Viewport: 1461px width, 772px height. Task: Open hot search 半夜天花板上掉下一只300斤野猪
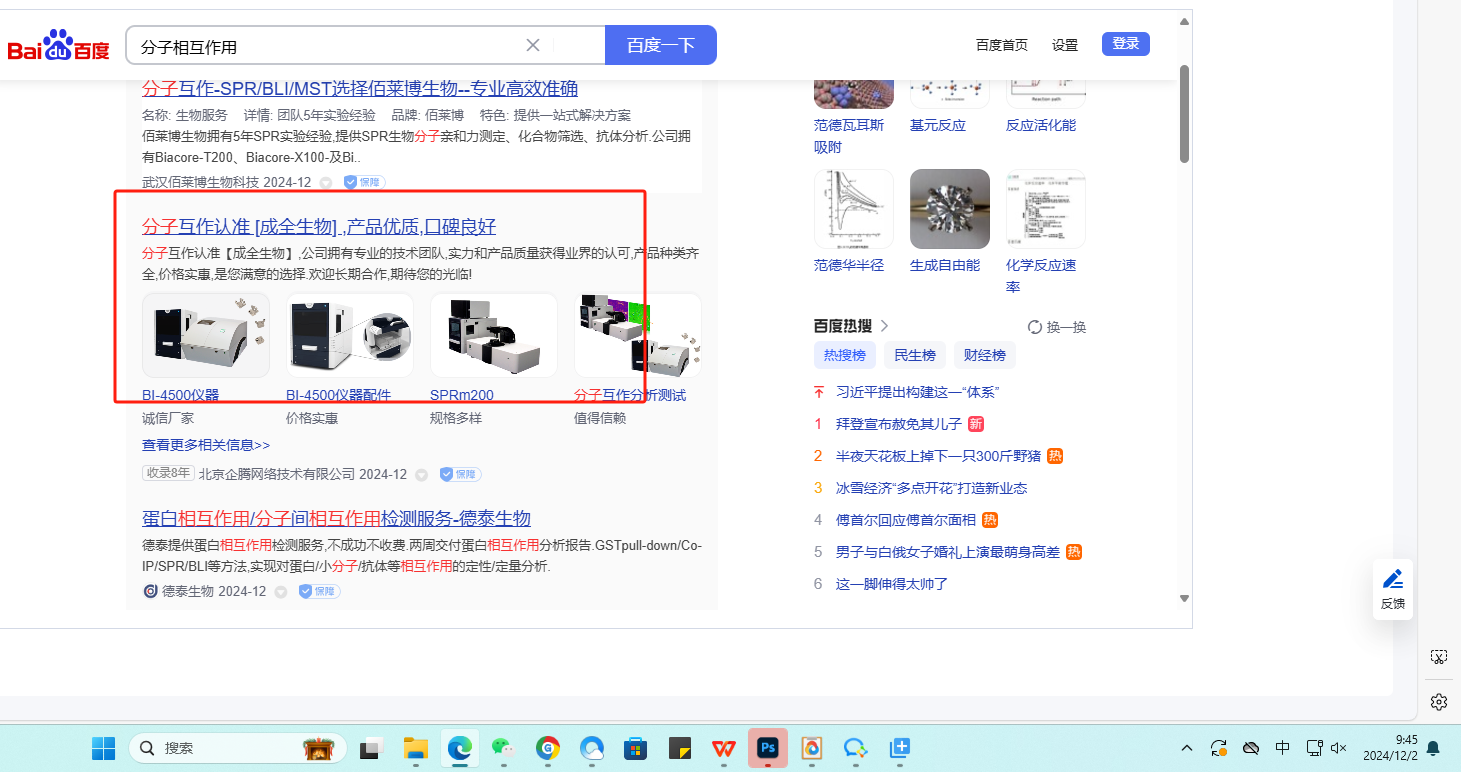[x=939, y=456]
